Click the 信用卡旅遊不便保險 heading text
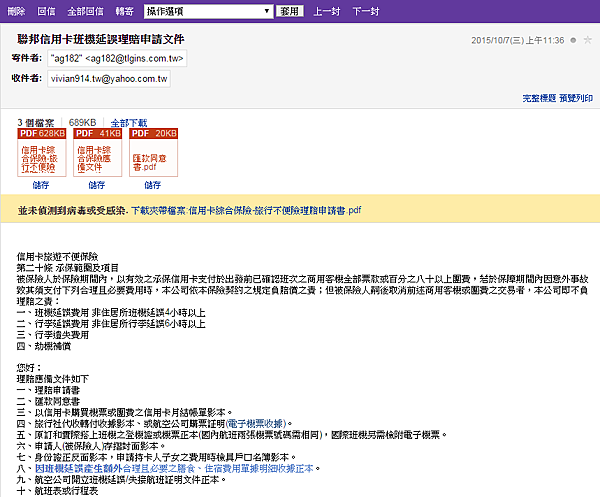The height and width of the screenshot is (497, 600). (x=57, y=257)
